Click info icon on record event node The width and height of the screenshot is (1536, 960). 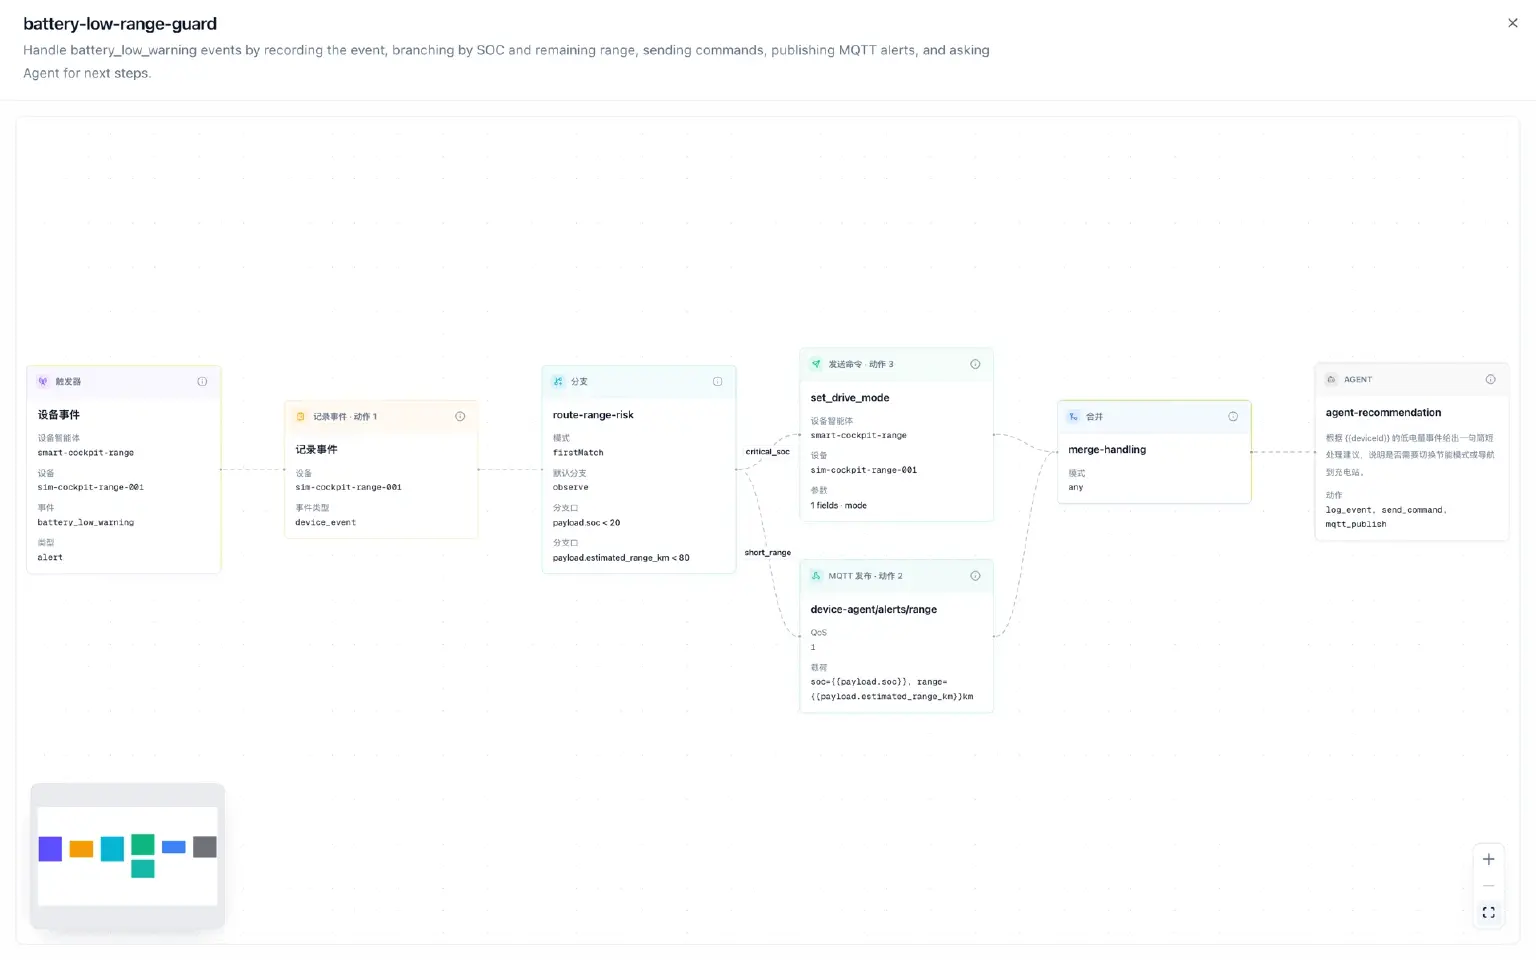point(460,416)
